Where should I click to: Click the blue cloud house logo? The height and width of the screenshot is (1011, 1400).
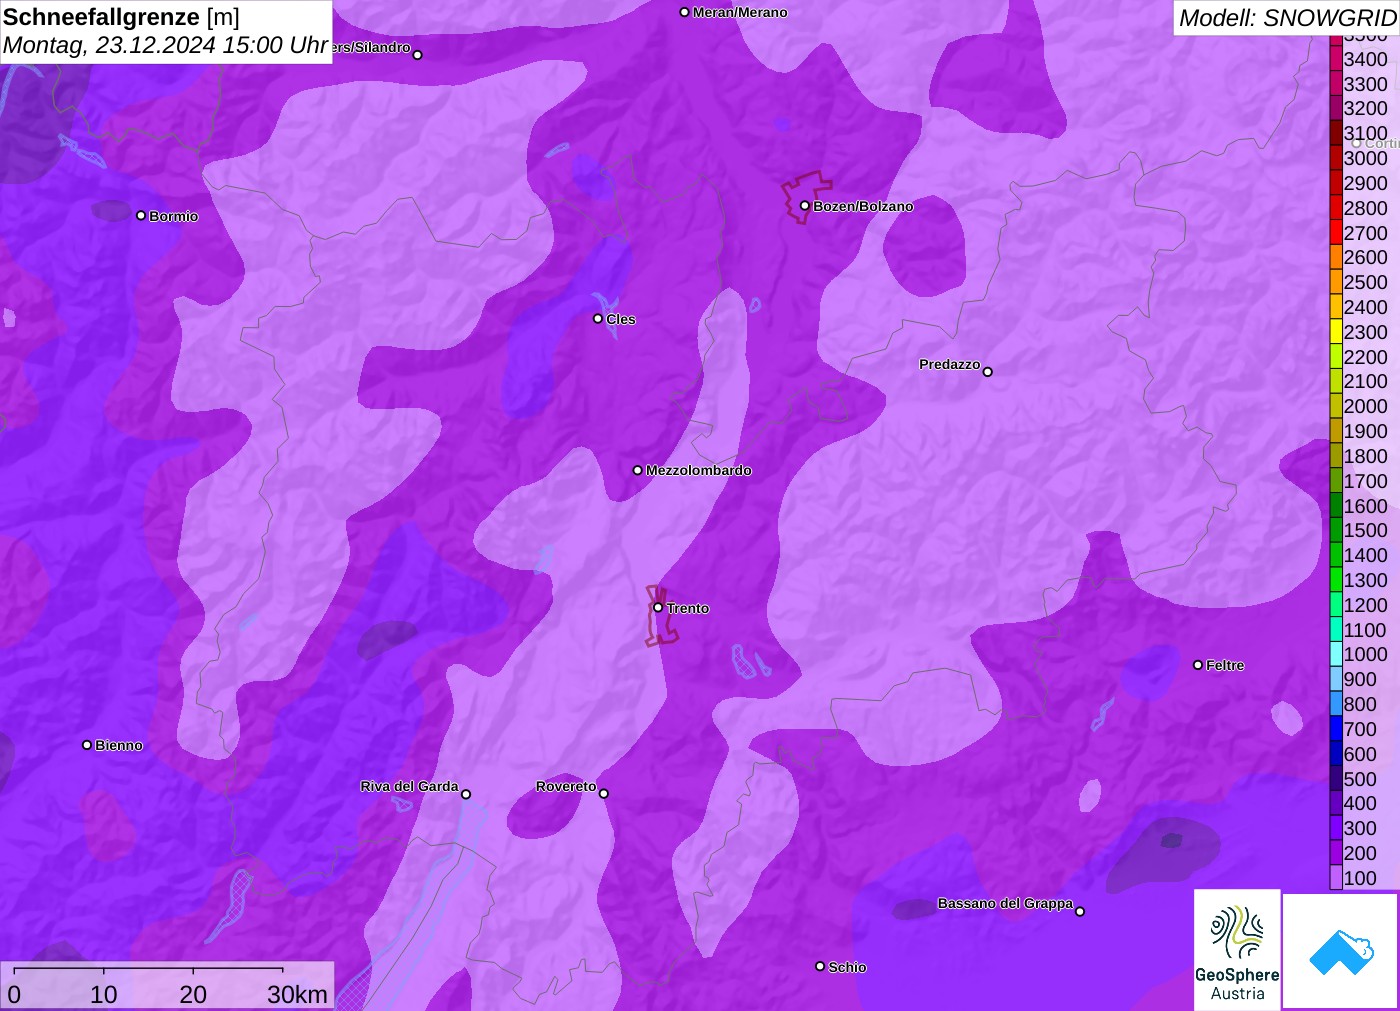[x=1341, y=951]
